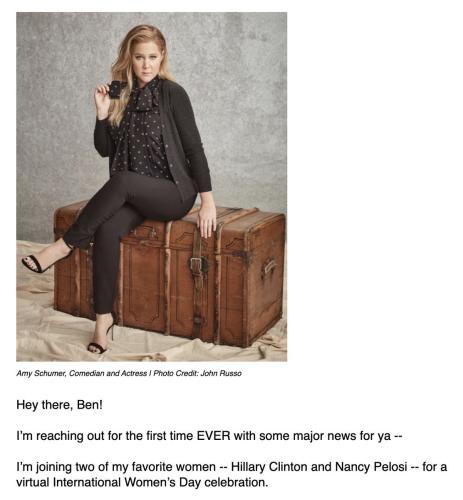Click the word 'virtual' in the last line

[33, 482]
